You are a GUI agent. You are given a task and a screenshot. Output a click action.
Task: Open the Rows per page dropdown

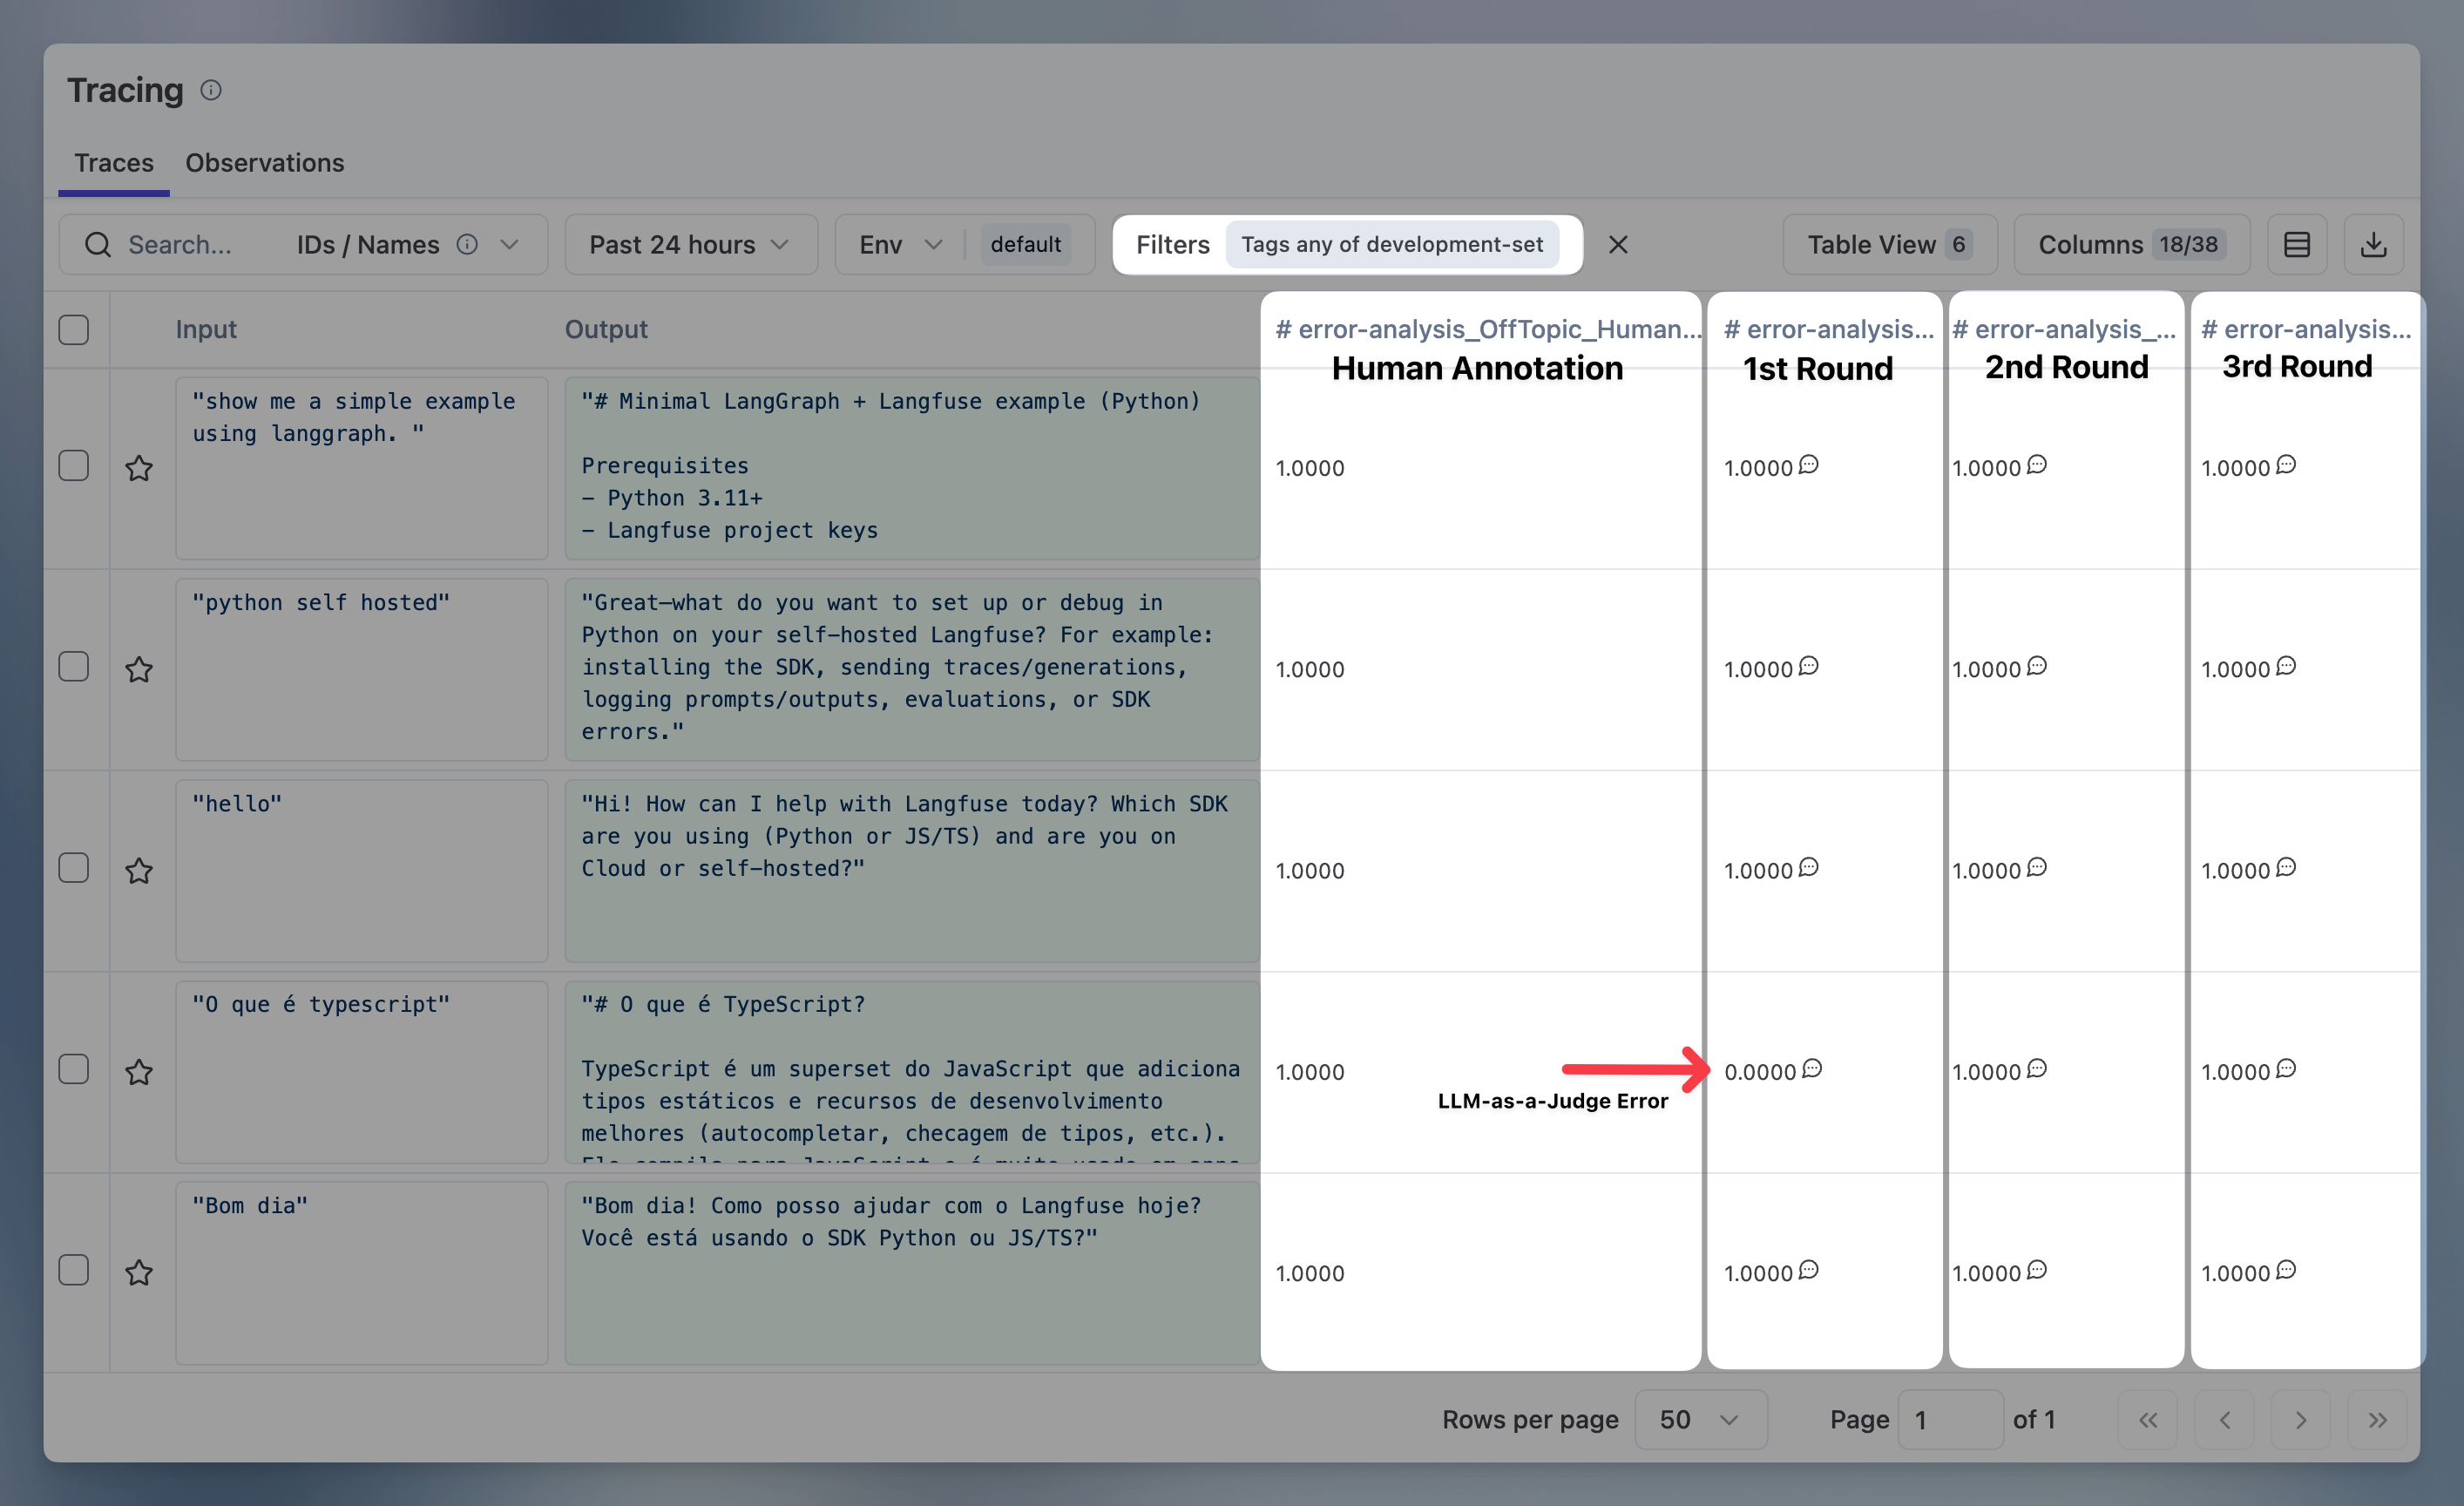1700,1419
